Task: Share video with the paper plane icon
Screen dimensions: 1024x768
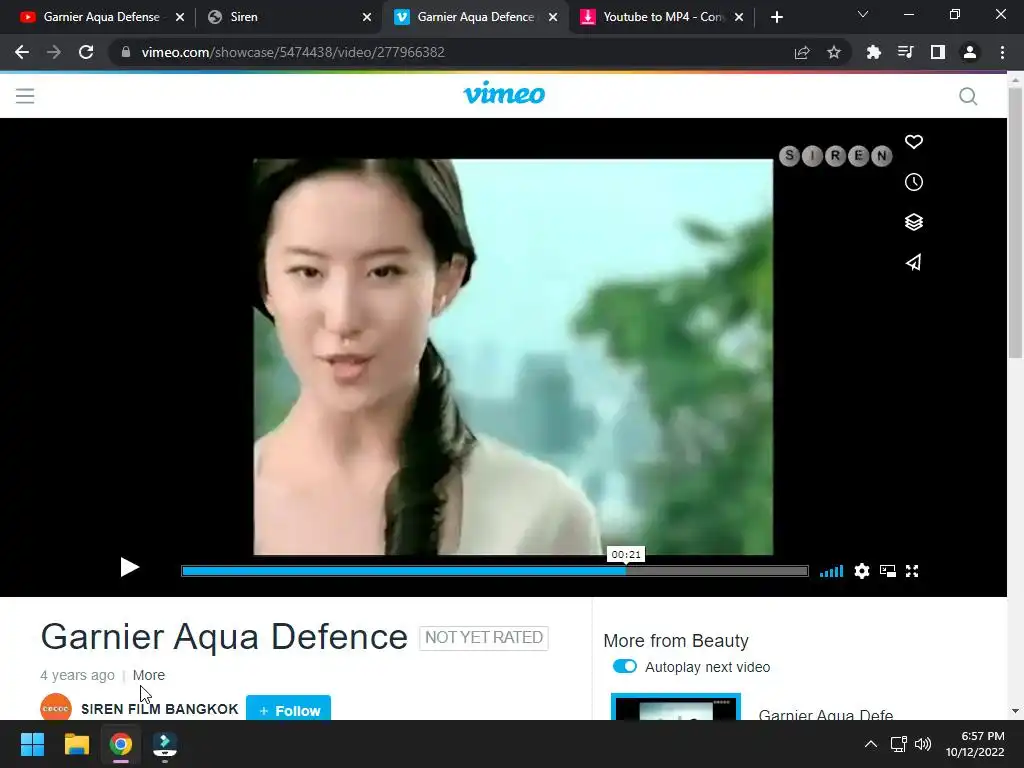Action: coord(914,263)
